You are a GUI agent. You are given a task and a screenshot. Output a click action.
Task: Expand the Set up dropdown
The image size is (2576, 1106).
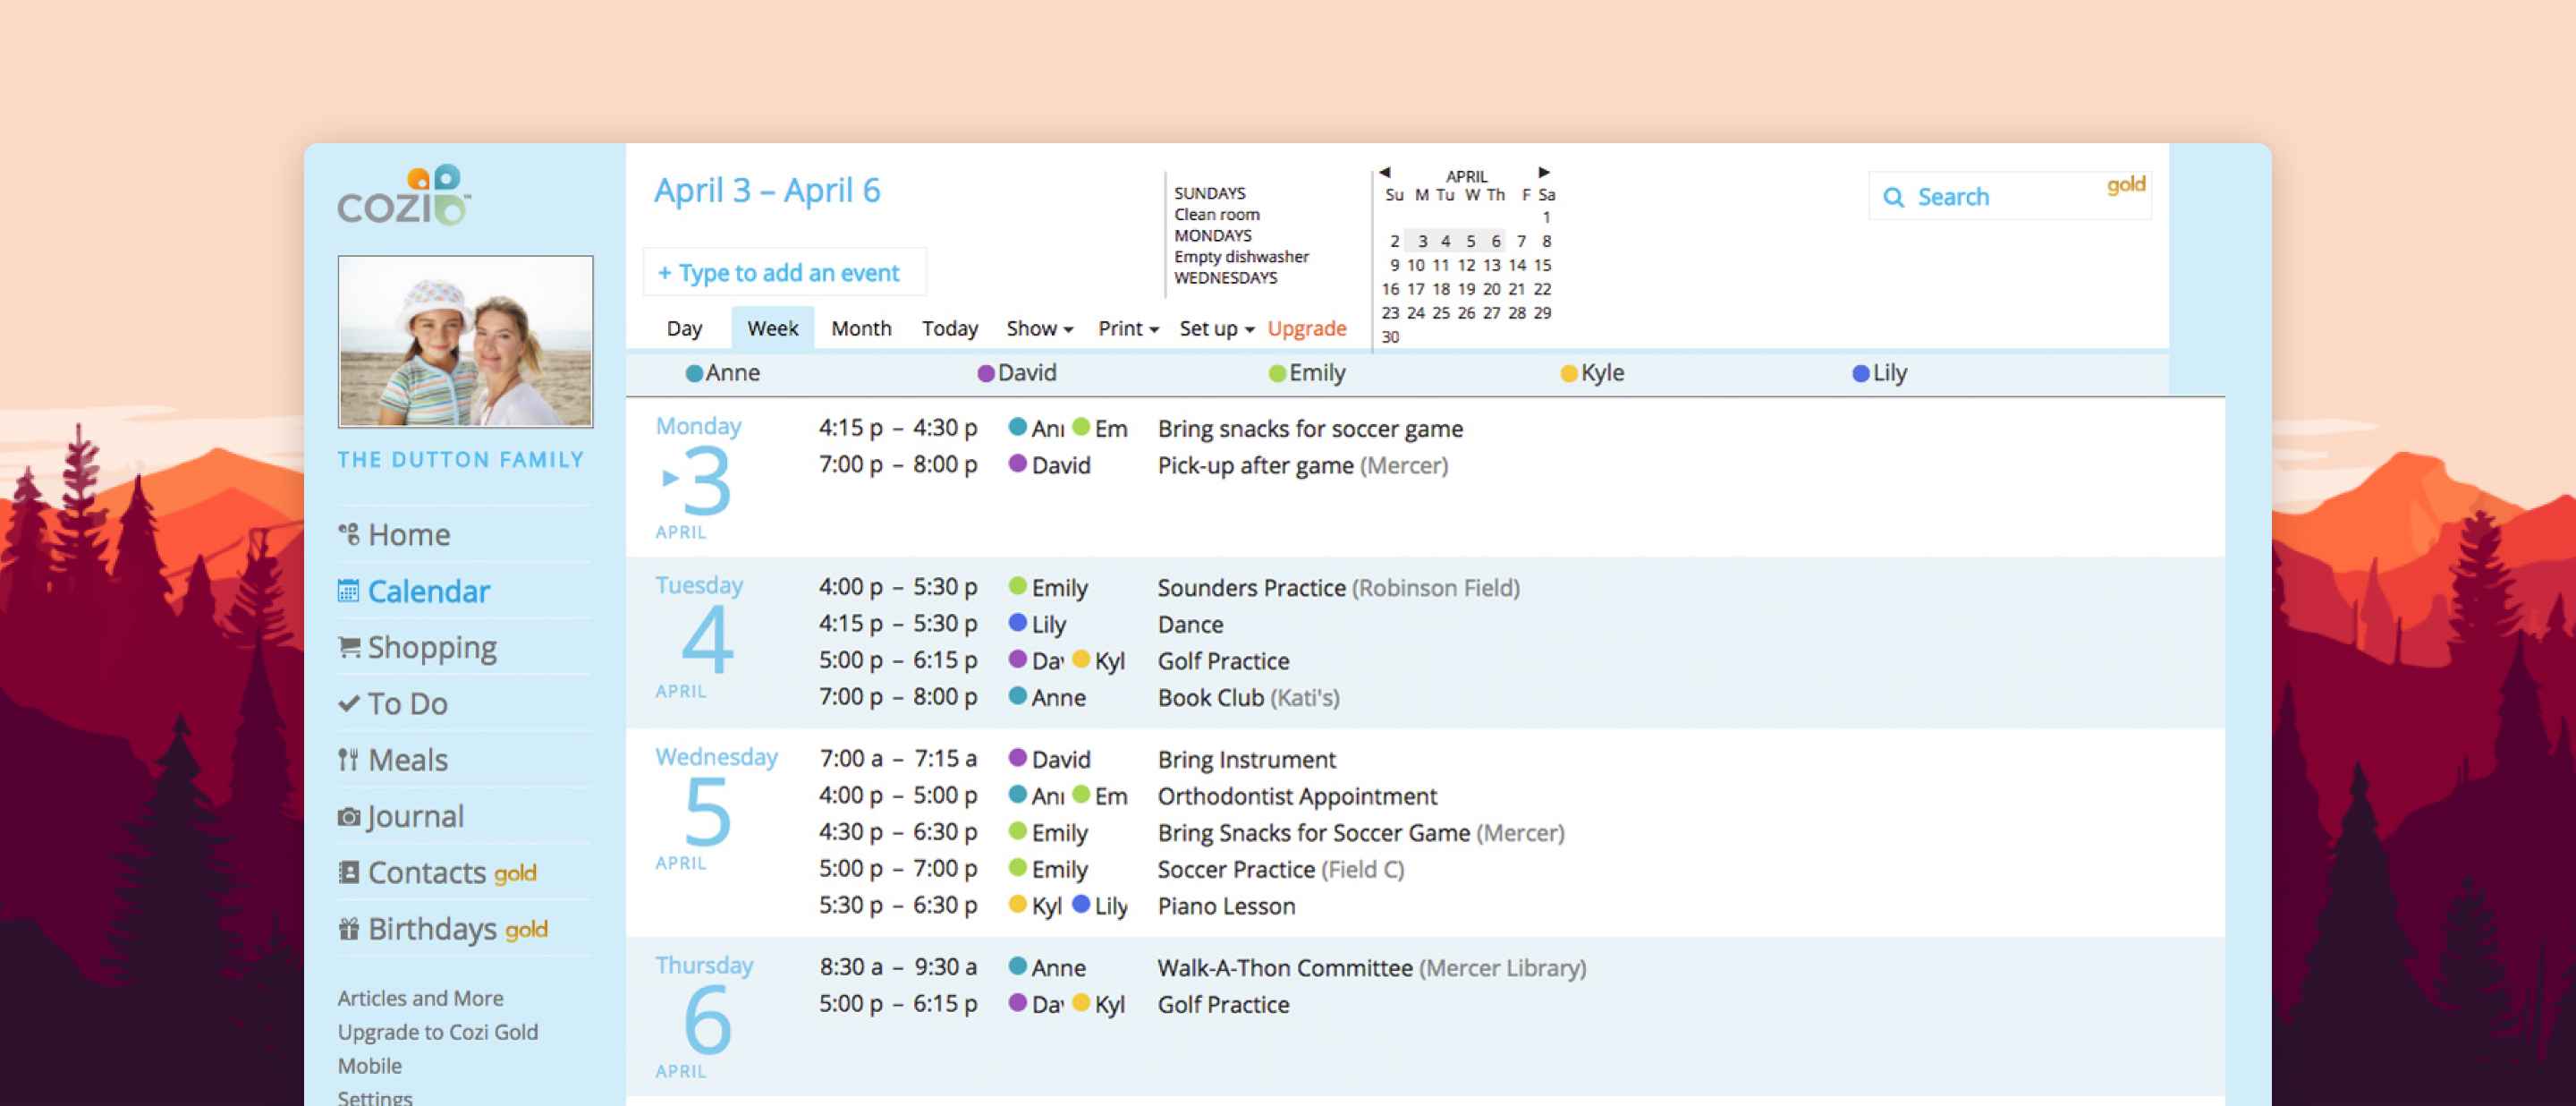(x=1213, y=328)
